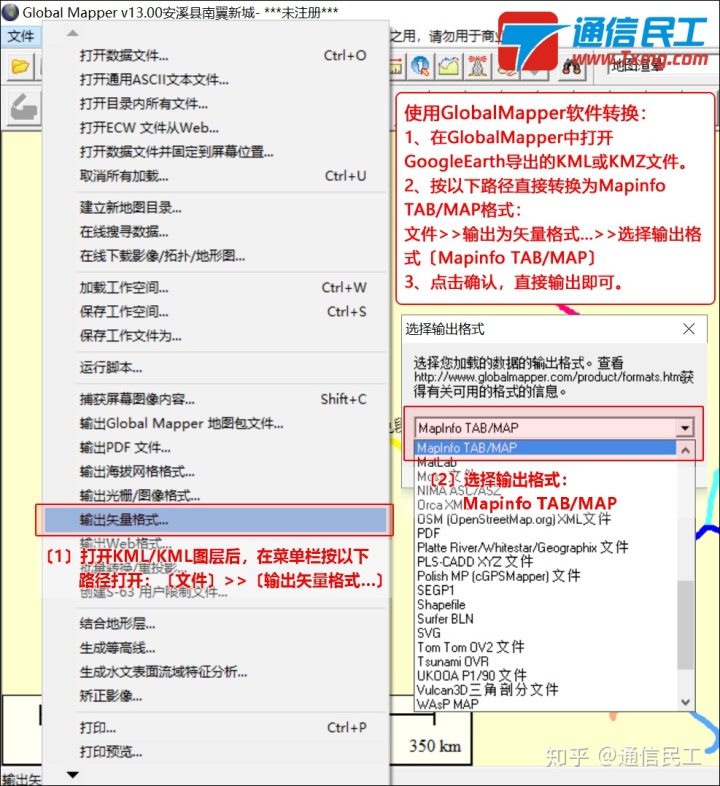Screen dimensions: 720x786
Task: Select the View Shed tower icon
Action: (x=478, y=66)
